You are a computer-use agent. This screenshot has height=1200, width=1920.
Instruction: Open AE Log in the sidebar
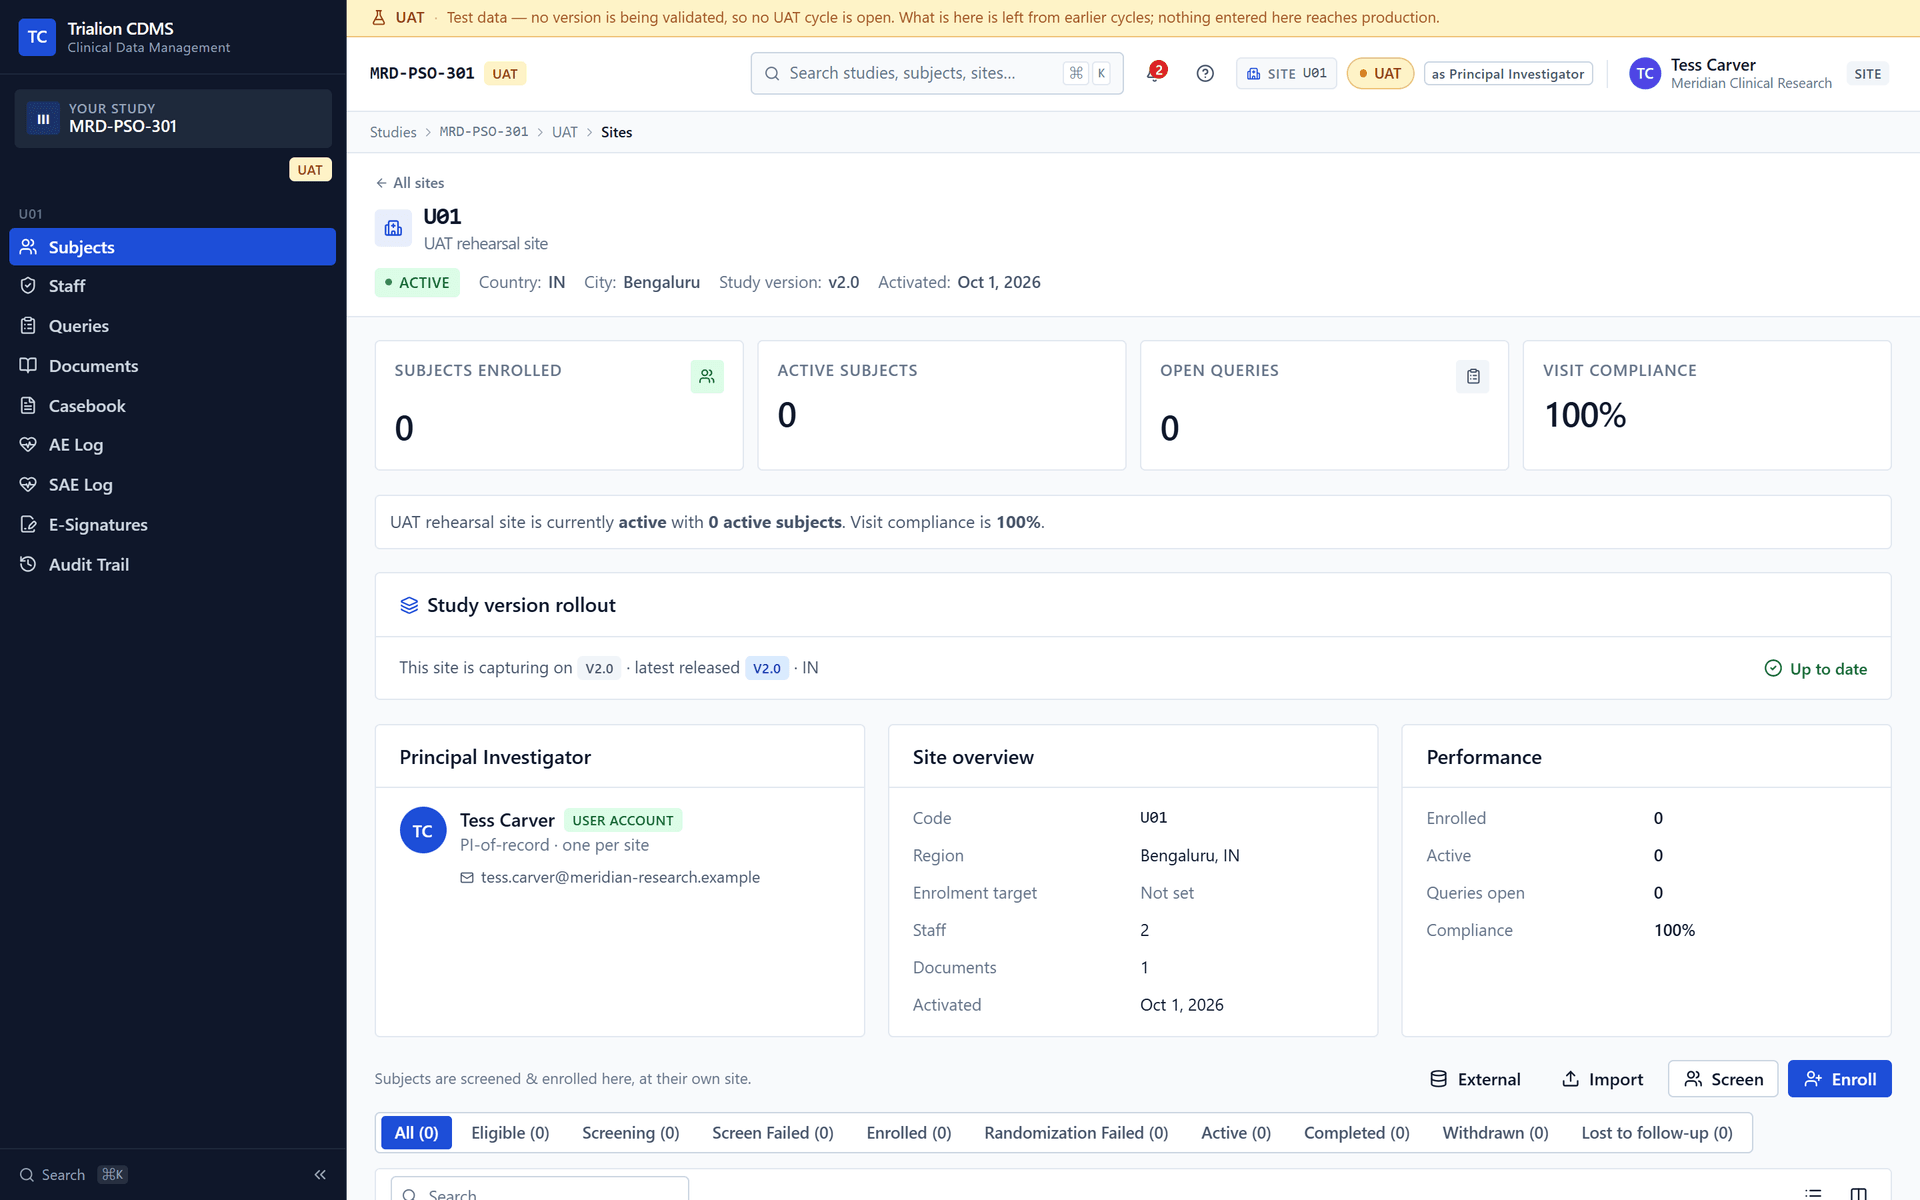(172, 445)
